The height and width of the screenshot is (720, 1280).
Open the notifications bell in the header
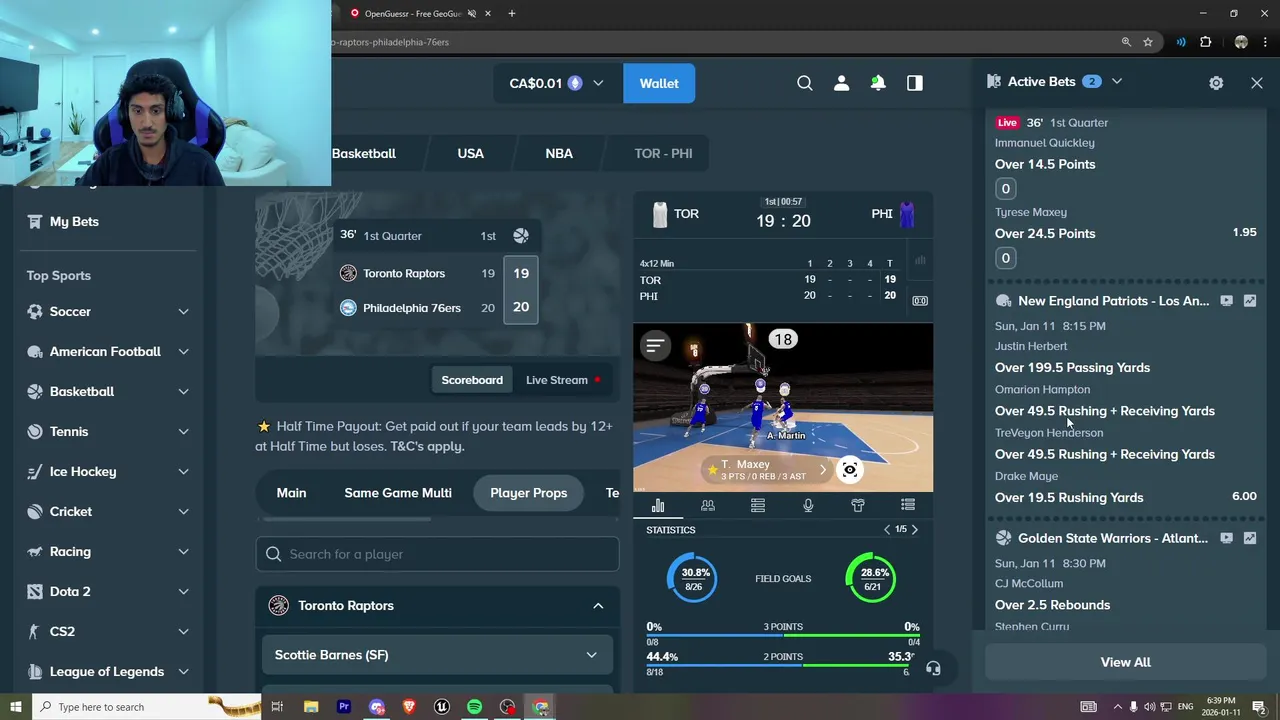[x=878, y=83]
